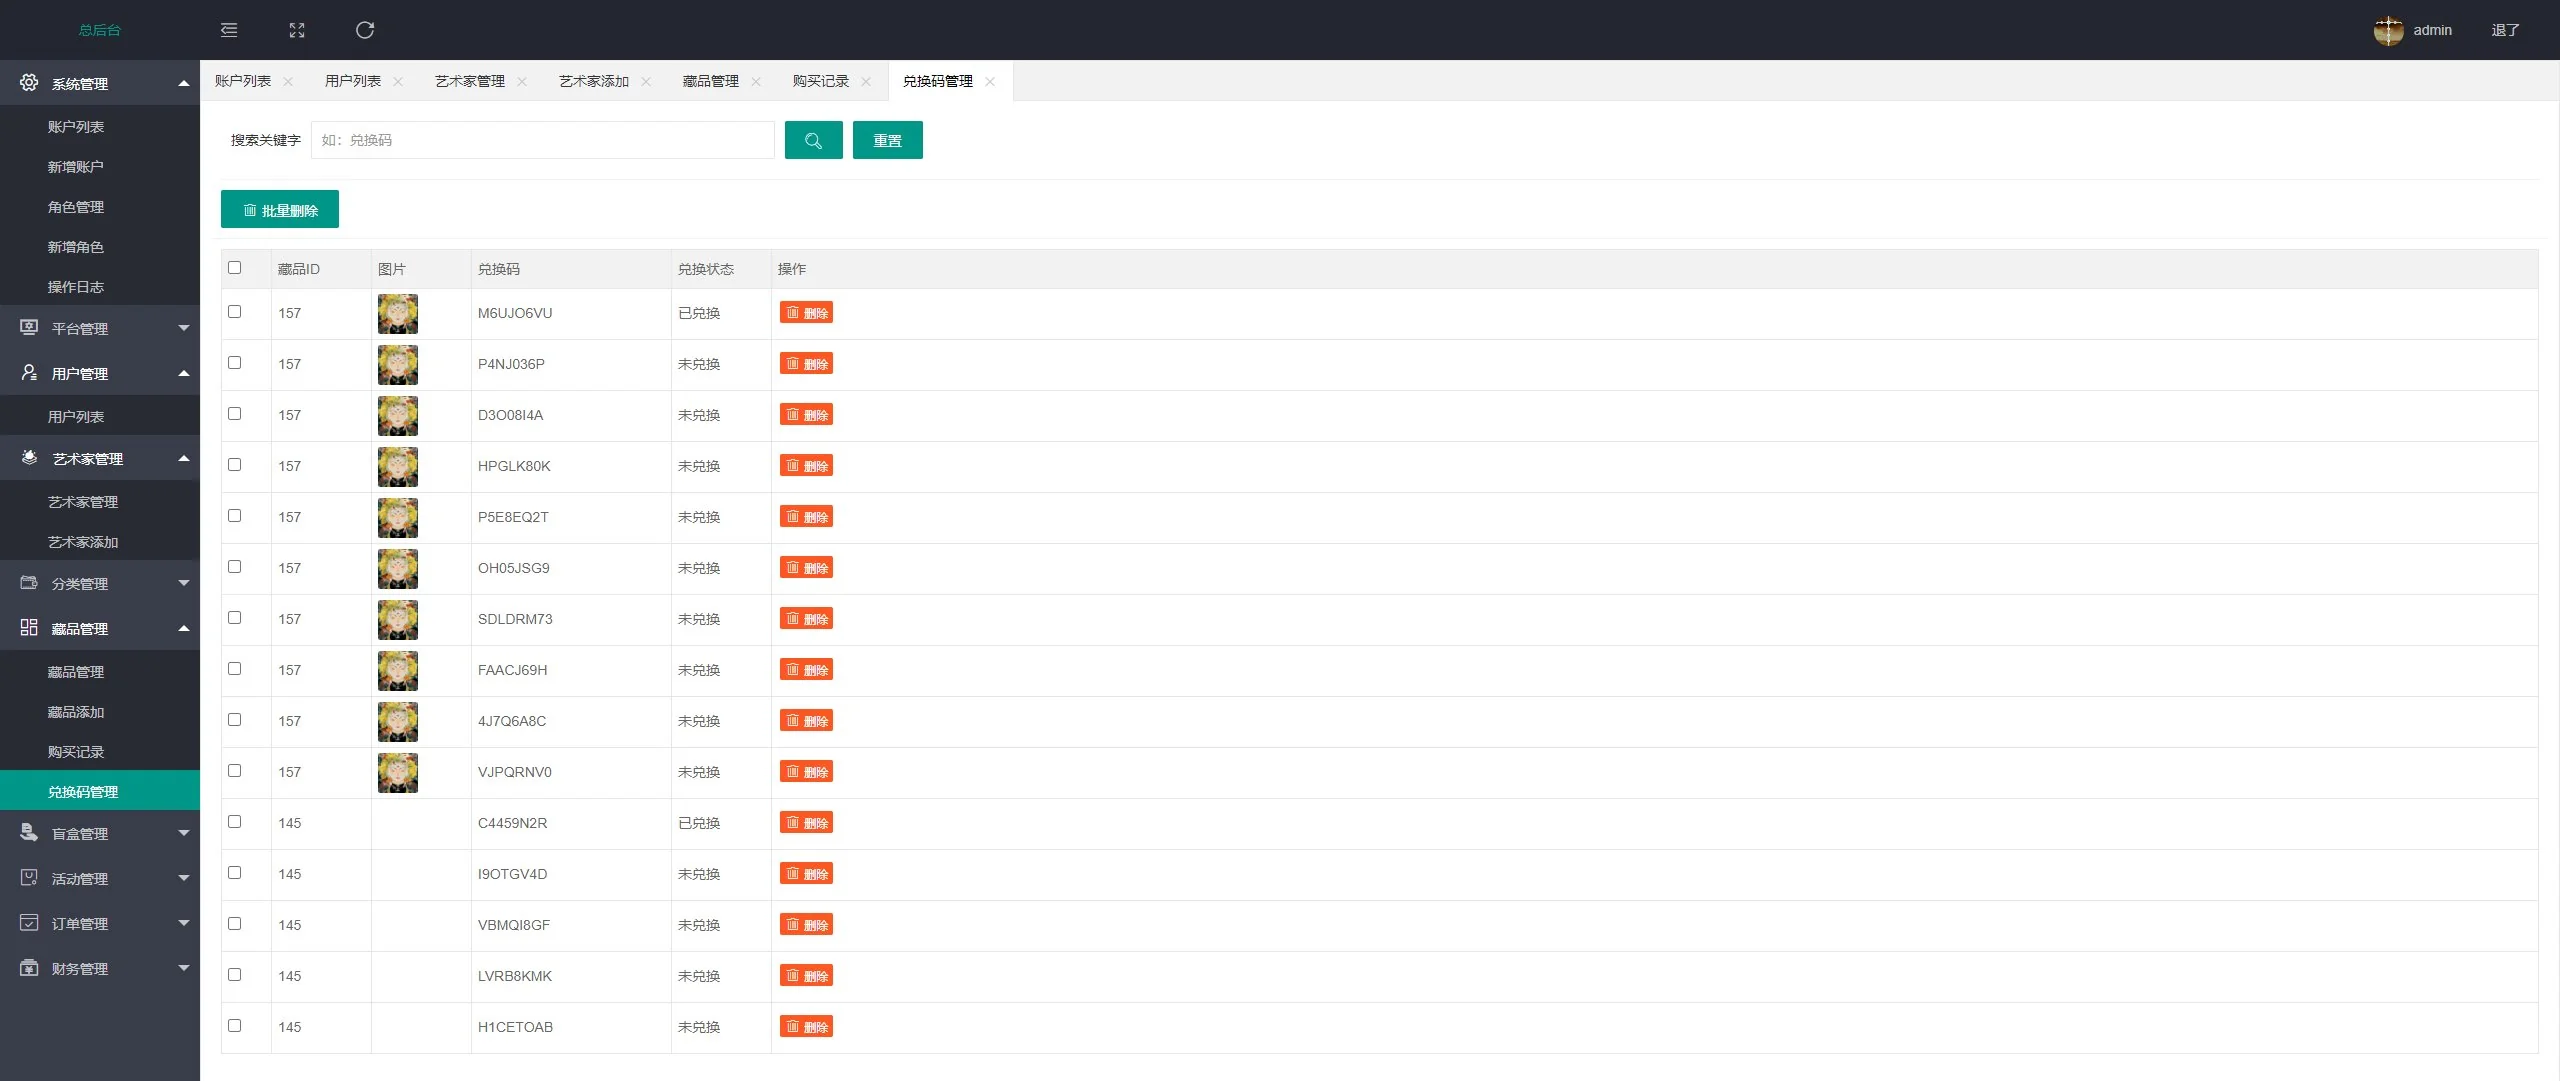Close the 购买记录 tab

coord(866,82)
